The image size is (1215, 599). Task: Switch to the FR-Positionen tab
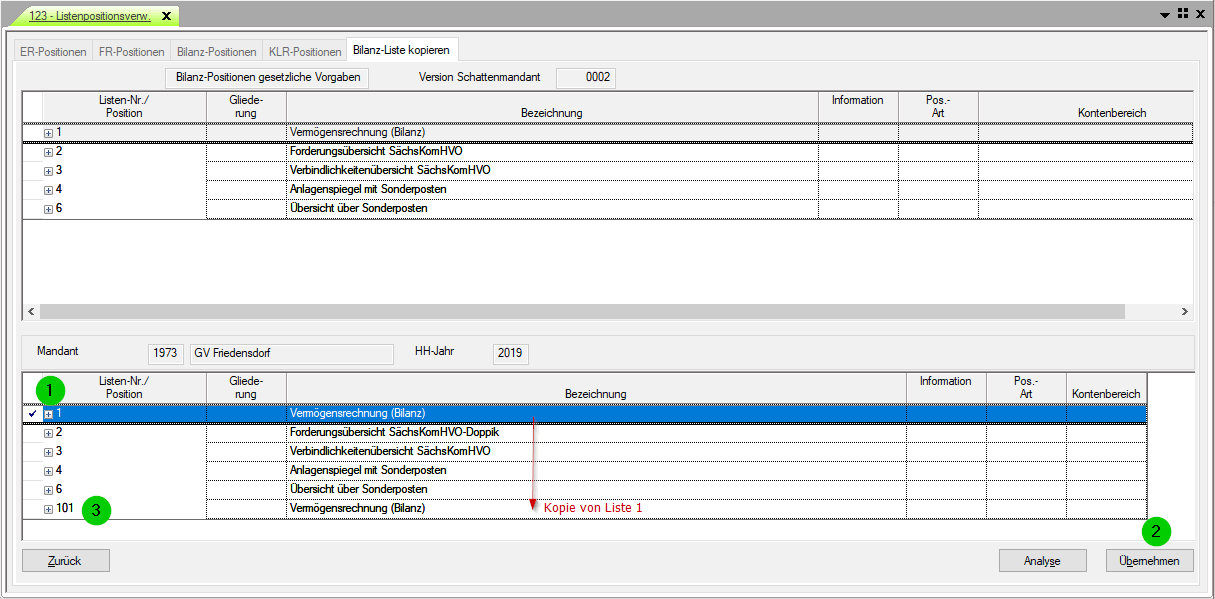coord(132,52)
